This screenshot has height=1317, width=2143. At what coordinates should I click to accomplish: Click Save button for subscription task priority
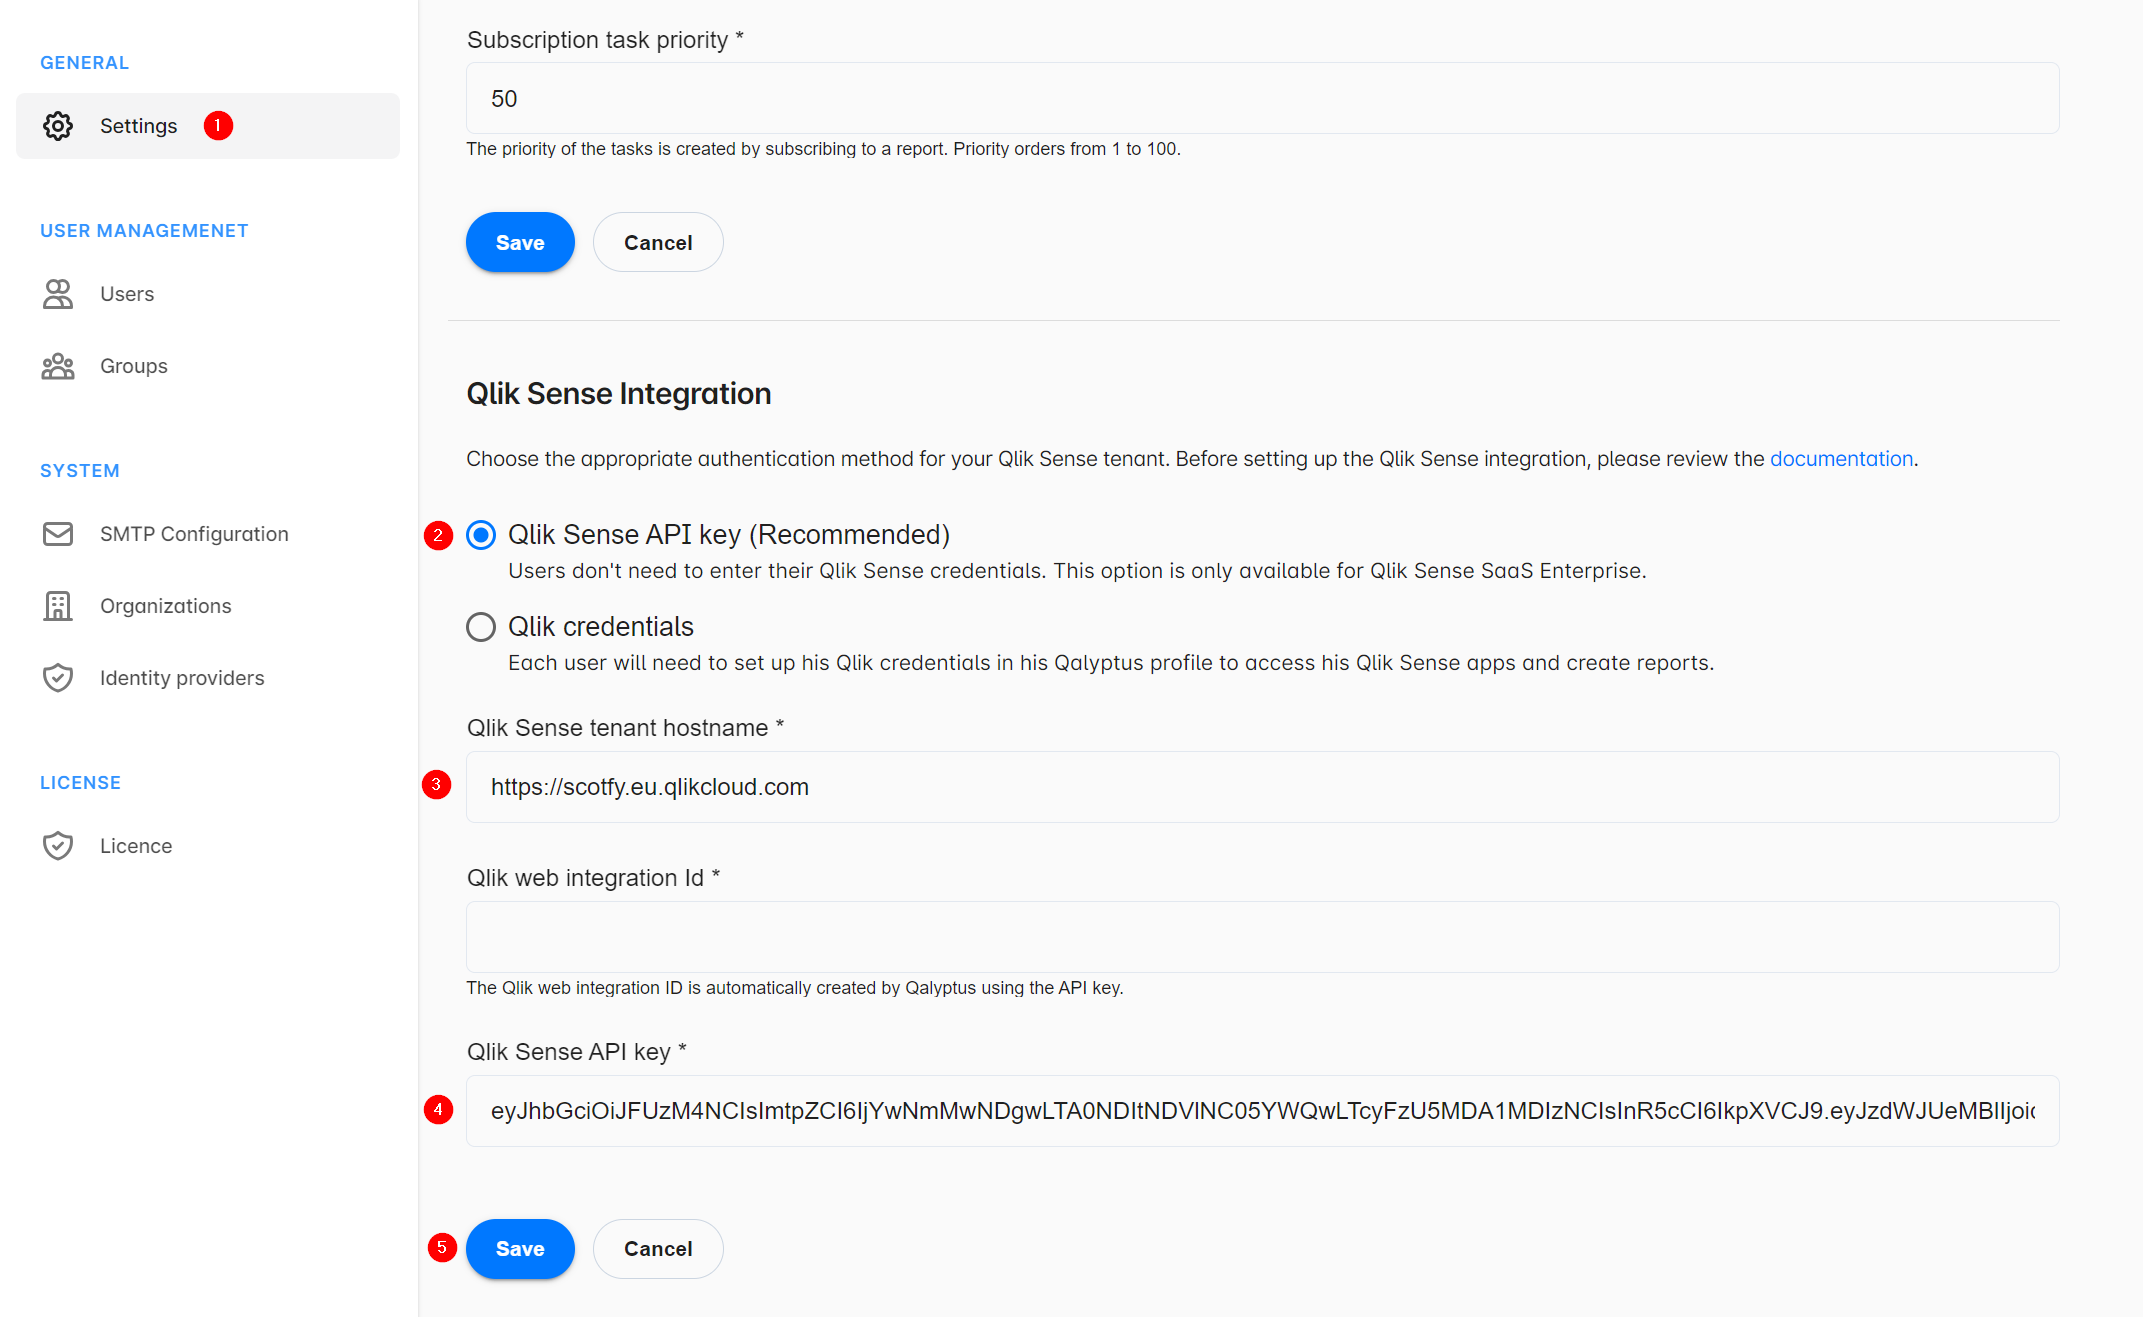click(x=519, y=242)
